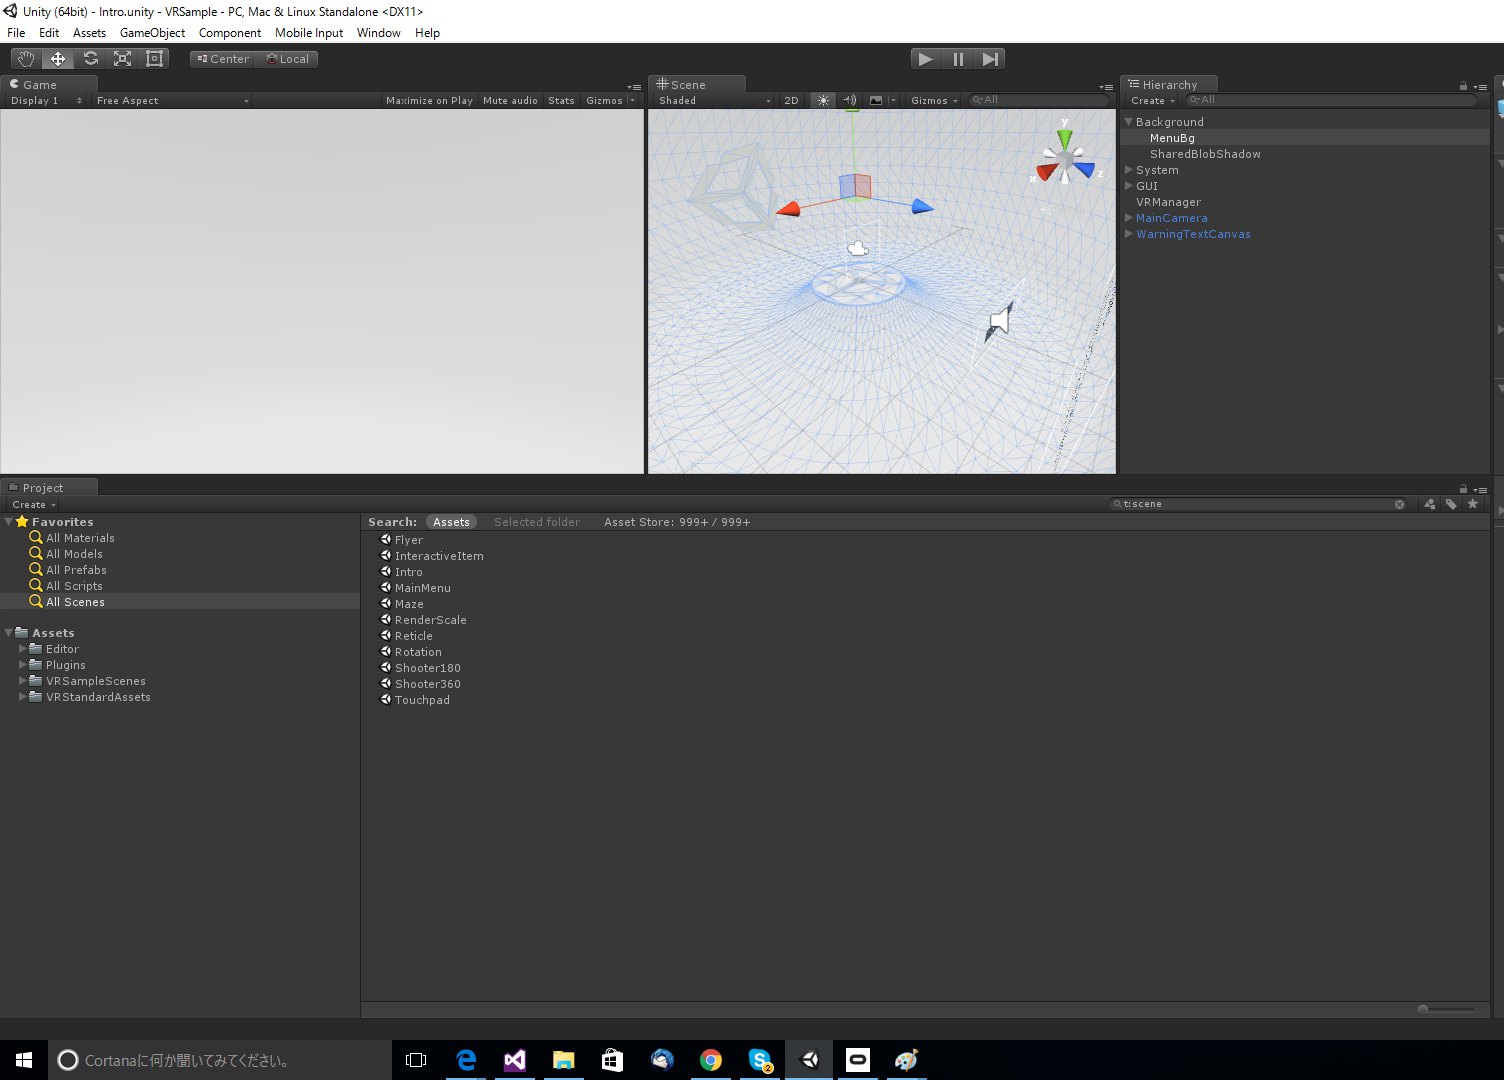Click the audio source speaker gizmo
Viewport: 1504px width, 1080px height.
[1000, 321]
